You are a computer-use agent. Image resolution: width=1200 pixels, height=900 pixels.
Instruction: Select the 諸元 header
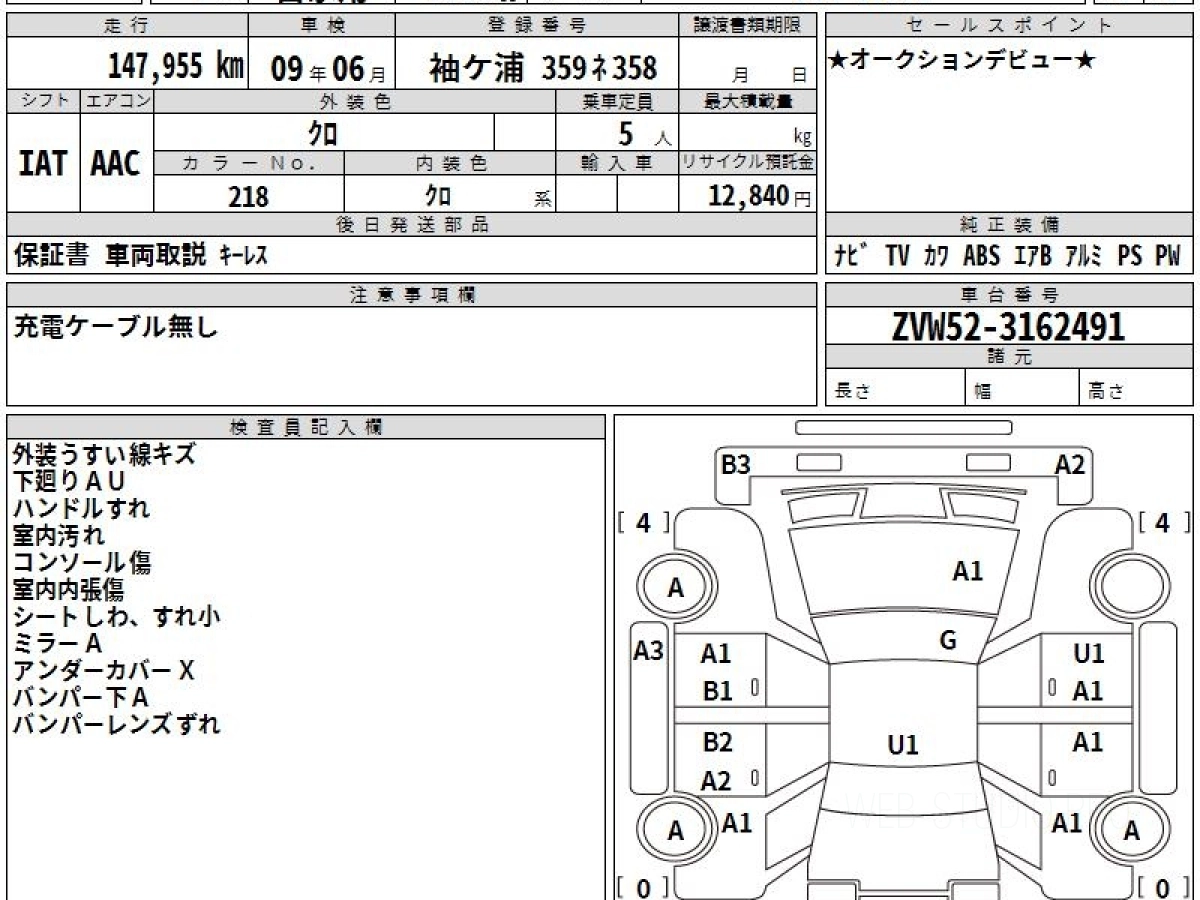(1009, 358)
